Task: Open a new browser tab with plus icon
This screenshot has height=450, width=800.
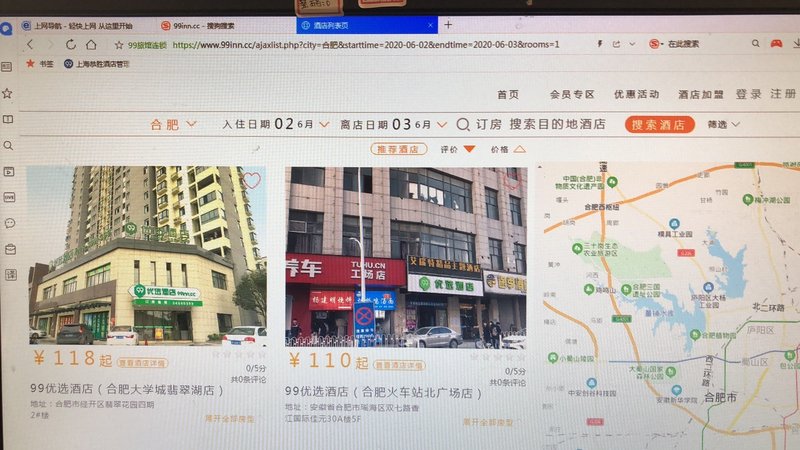Action: pos(448,24)
